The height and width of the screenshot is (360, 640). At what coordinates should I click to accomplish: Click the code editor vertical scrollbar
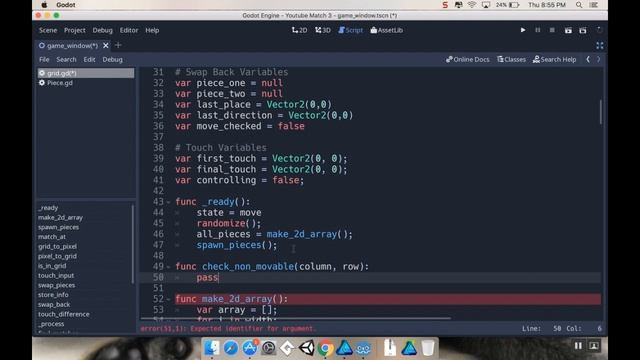[x=600, y=112]
